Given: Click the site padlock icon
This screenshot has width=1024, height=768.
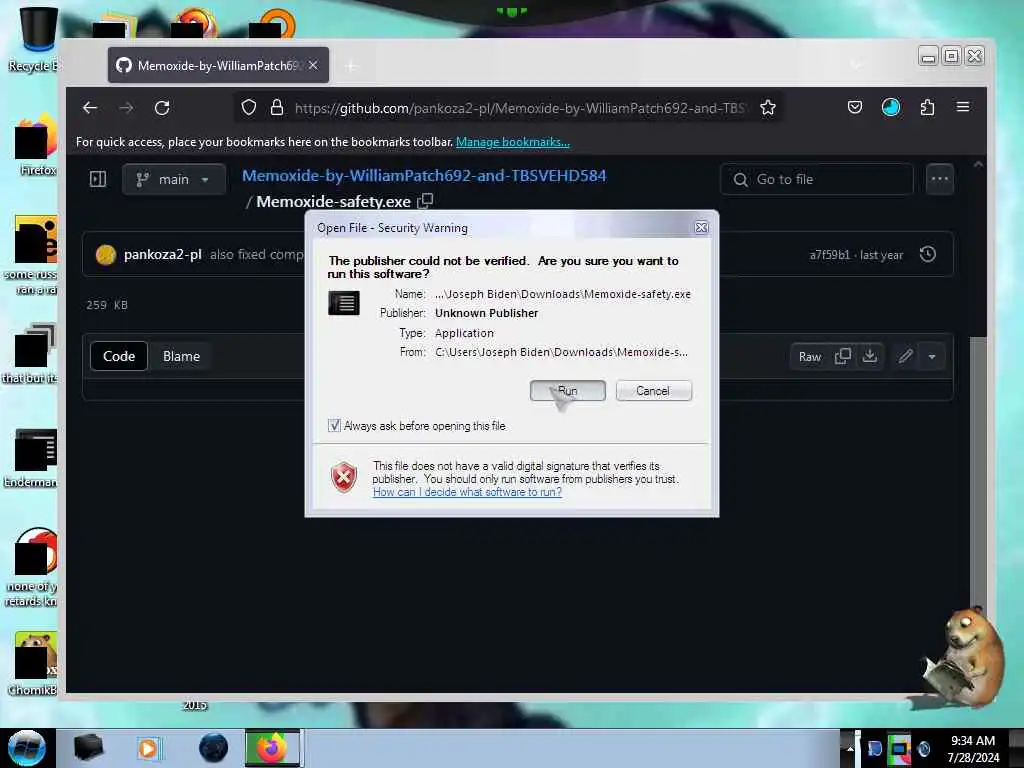Looking at the screenshot, I should [277, 108].
